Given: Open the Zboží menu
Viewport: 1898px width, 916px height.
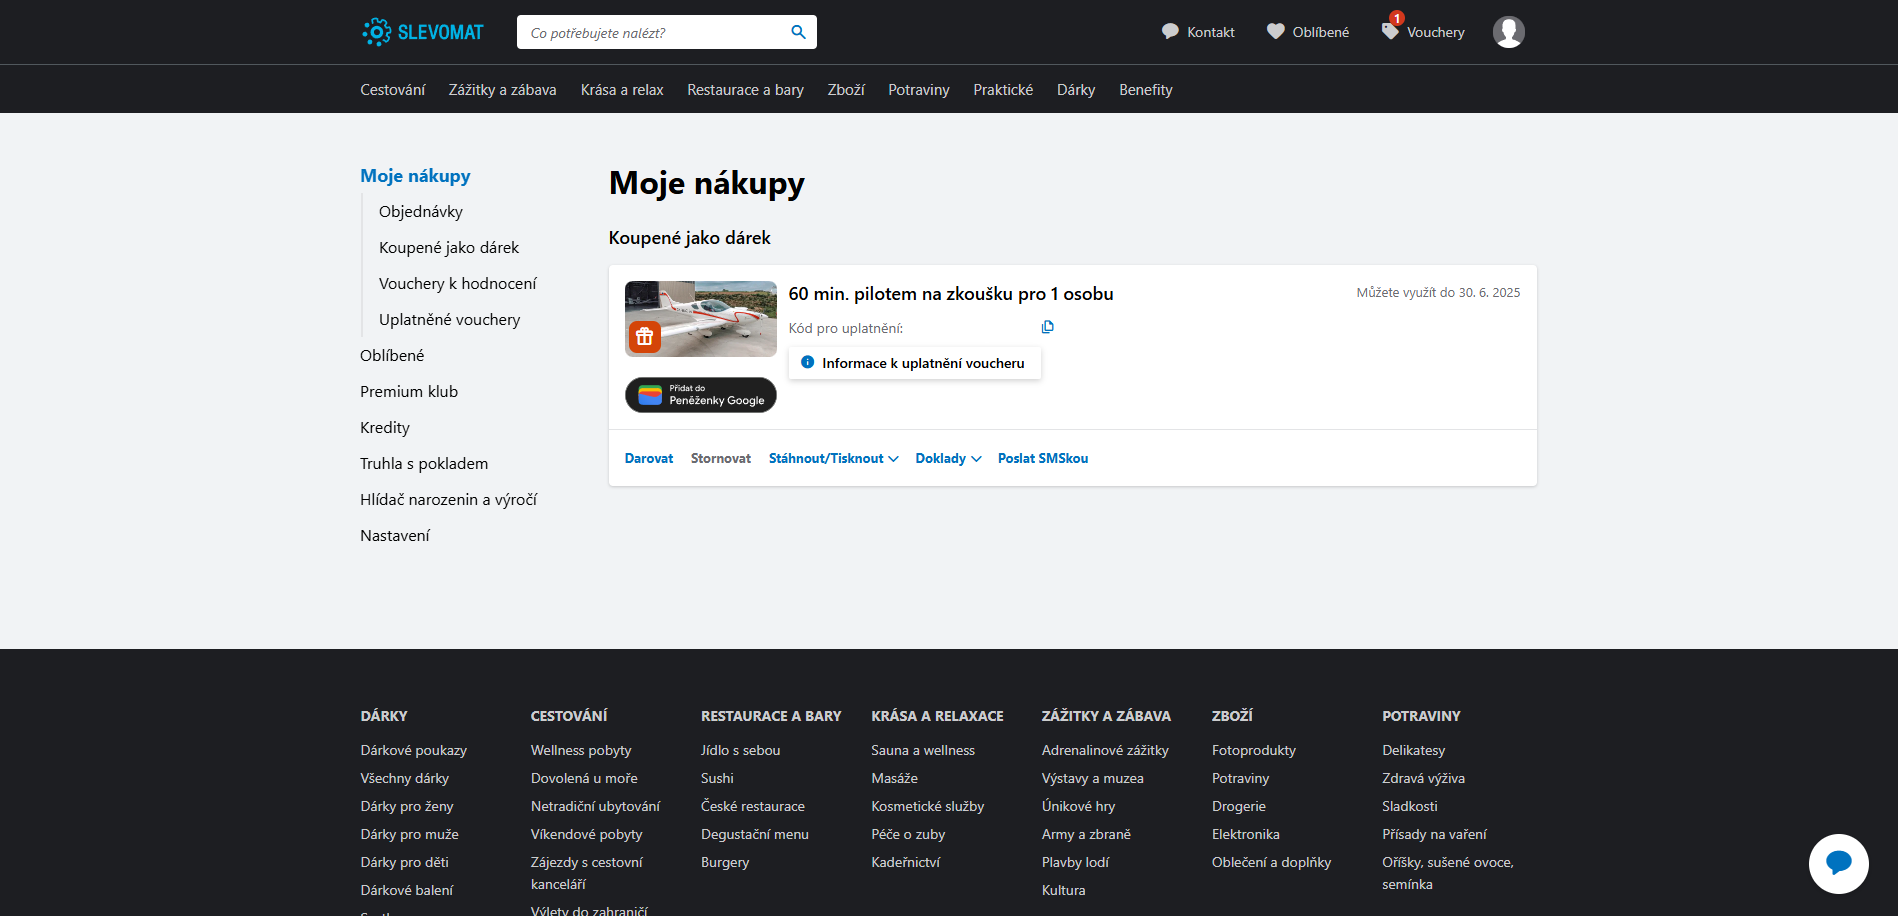Looking at the screenshot, I should 846,90.
